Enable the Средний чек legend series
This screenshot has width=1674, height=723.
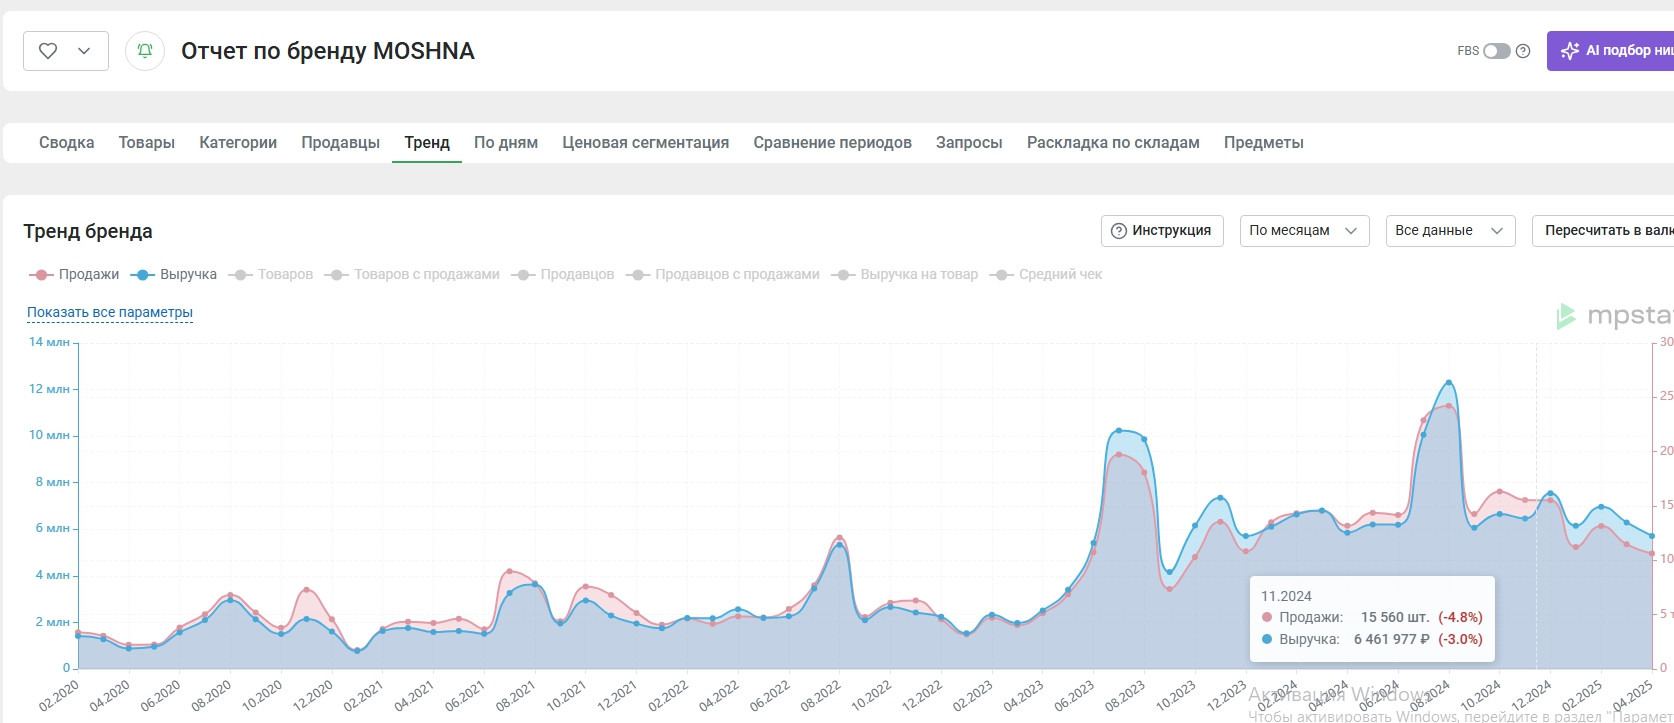tap(1046, 275)
